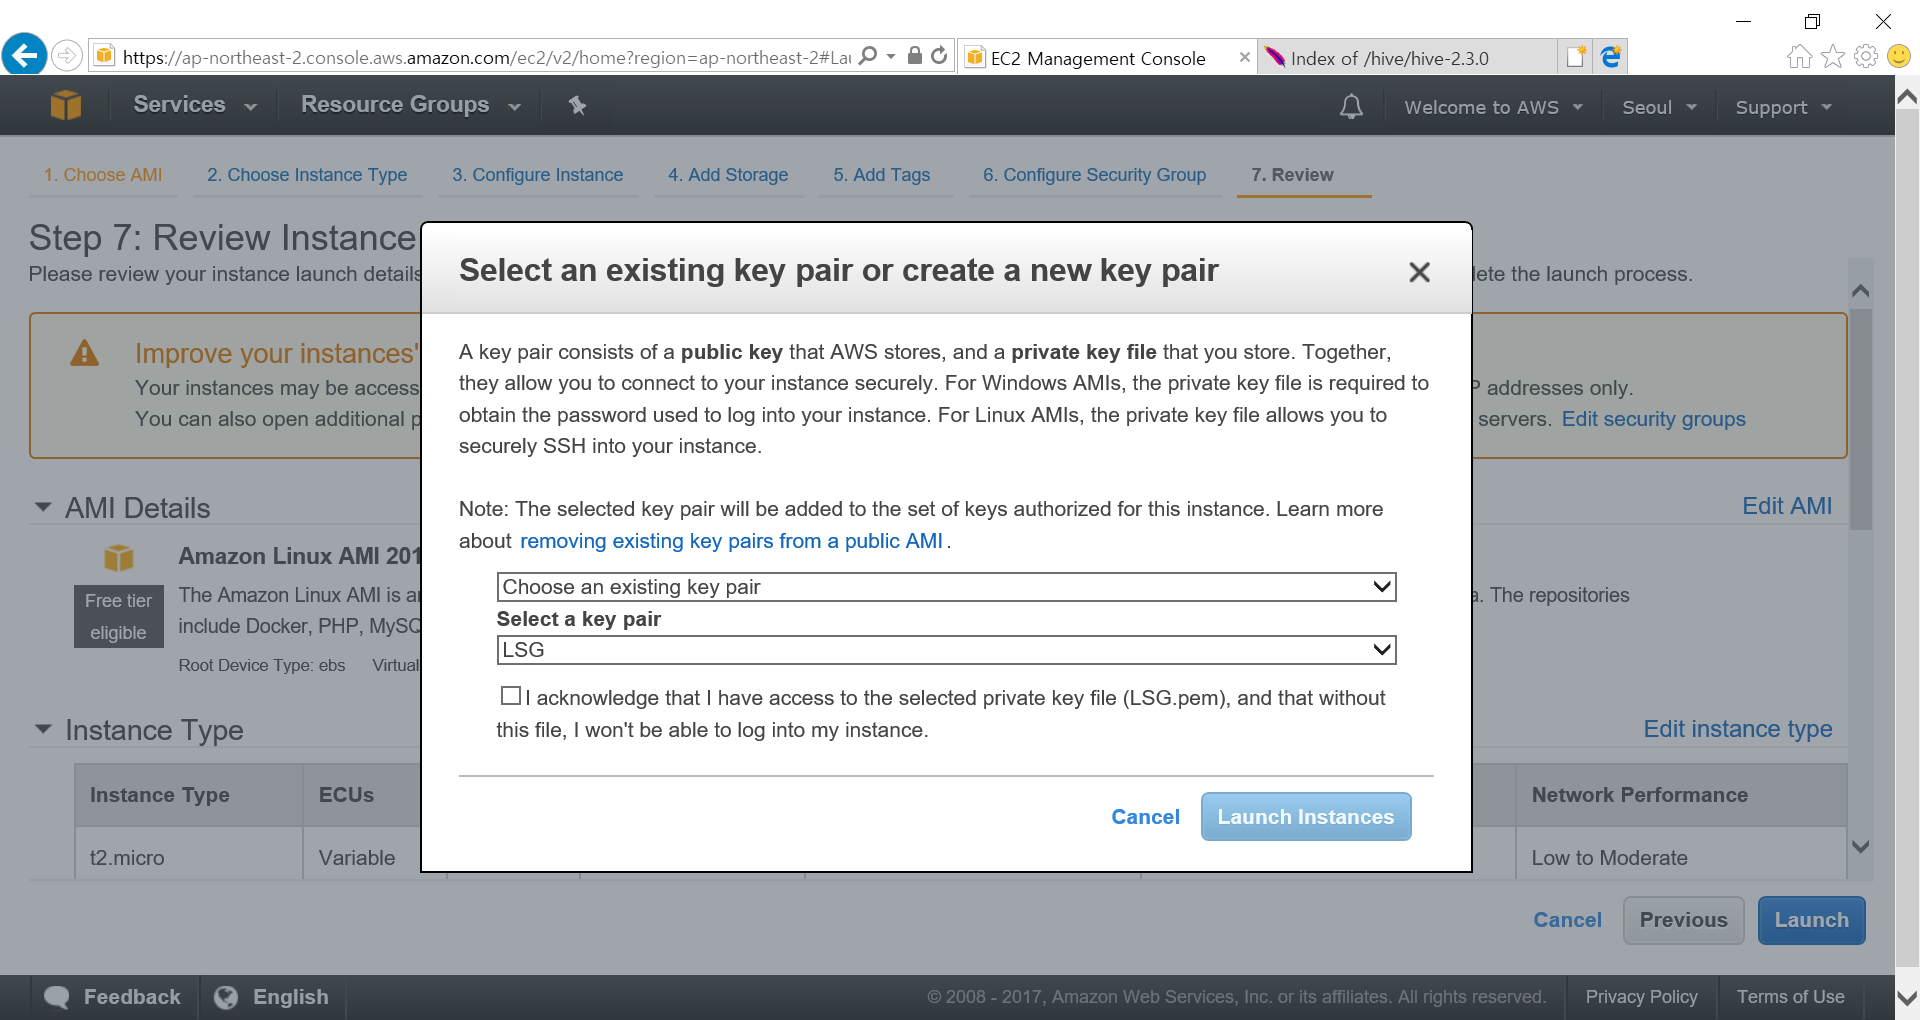The image size is (1920, 1020).
Task: Open the Seoul region dropdown
Action: pyautogui.click(x=1659, y=107)
